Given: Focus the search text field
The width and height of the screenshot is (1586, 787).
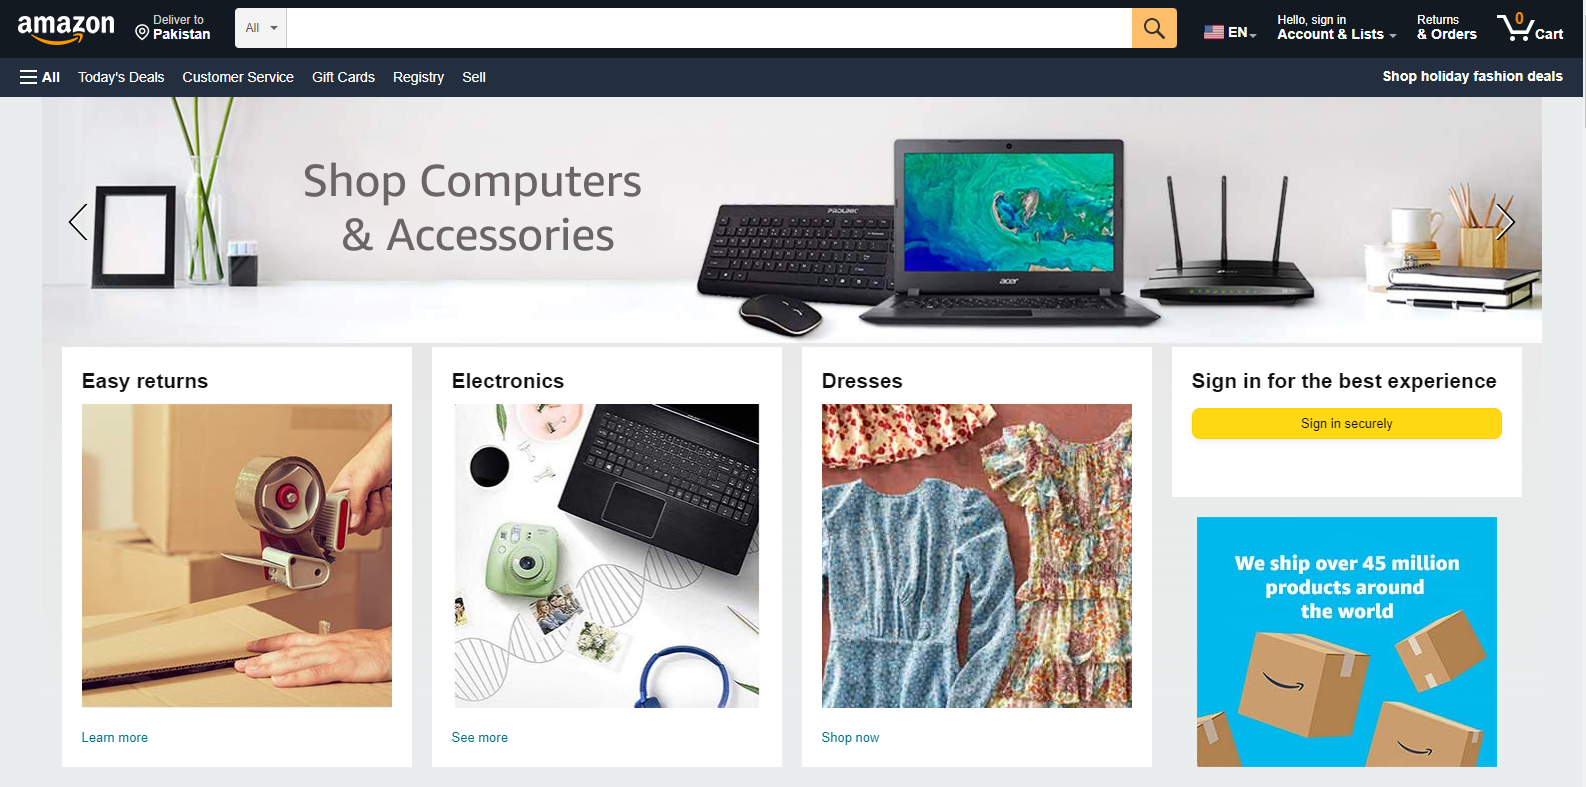Looking at the screenshot, I should (x=709, y=28).
